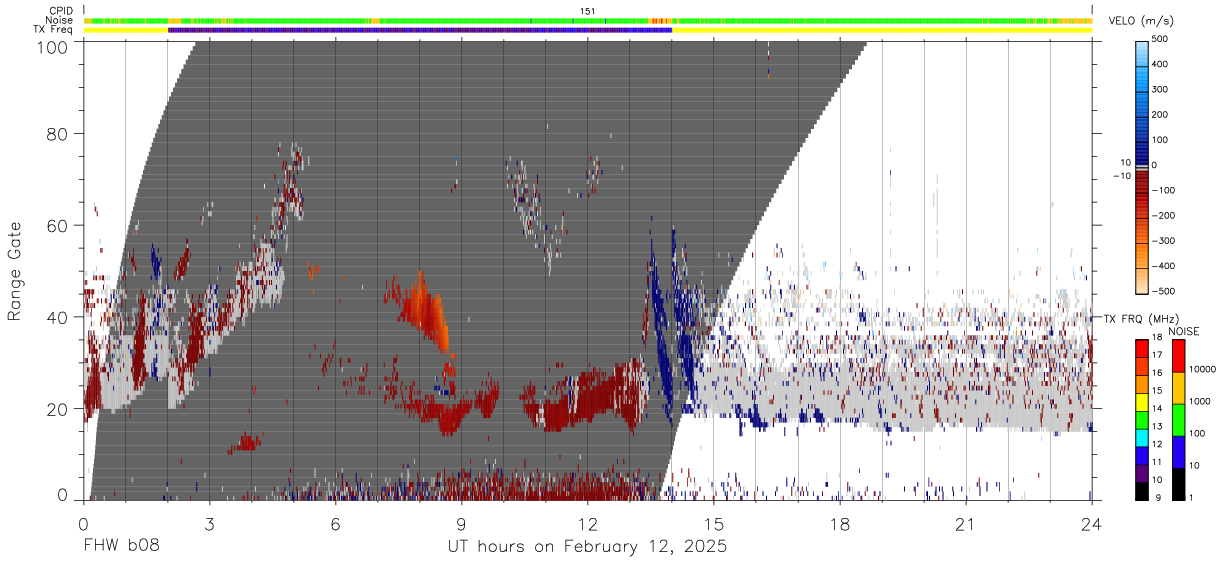Click the NOISE legend title
The height and width of the screenshot is (567, 1228).
(x=1183, y=331)
